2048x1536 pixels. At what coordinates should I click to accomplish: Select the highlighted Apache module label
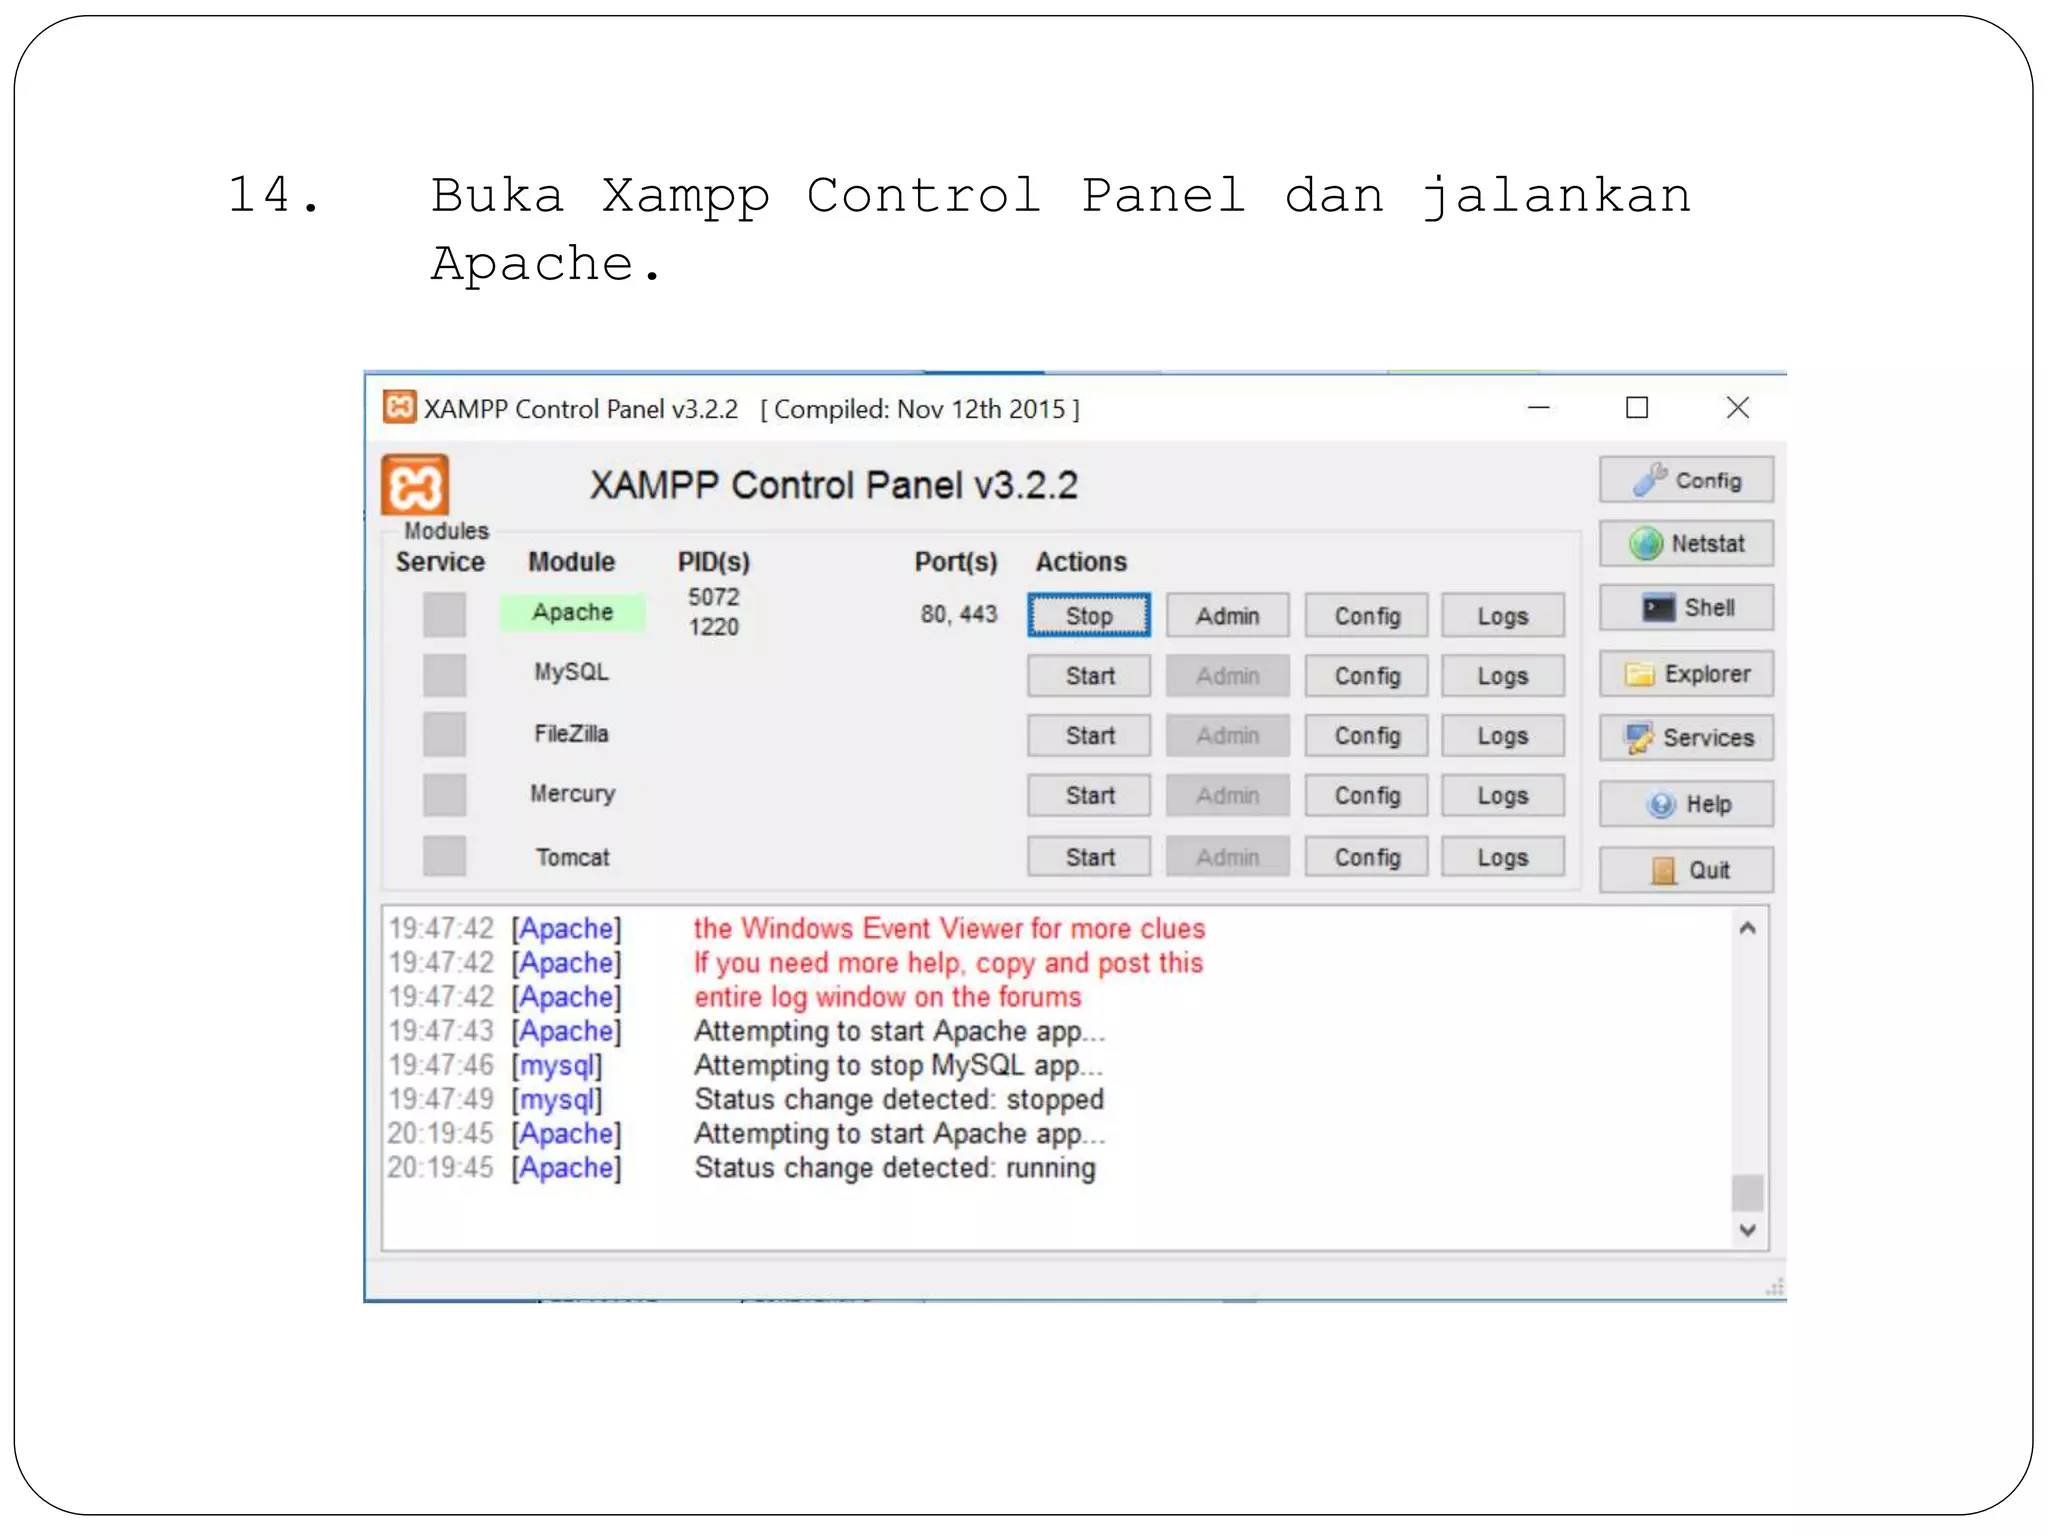[x=572, y=612]
